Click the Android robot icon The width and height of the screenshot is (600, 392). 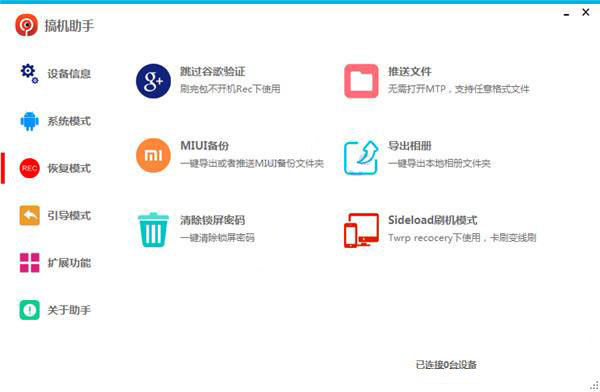coord(29,121)
